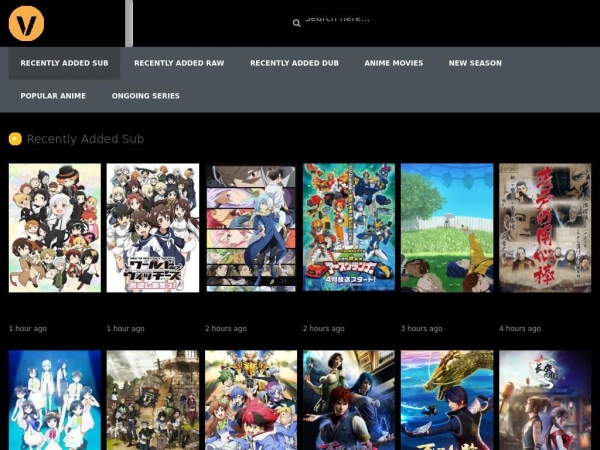
Task: Open the World Witches poster thumbnail
Action: tap(153, 228)
